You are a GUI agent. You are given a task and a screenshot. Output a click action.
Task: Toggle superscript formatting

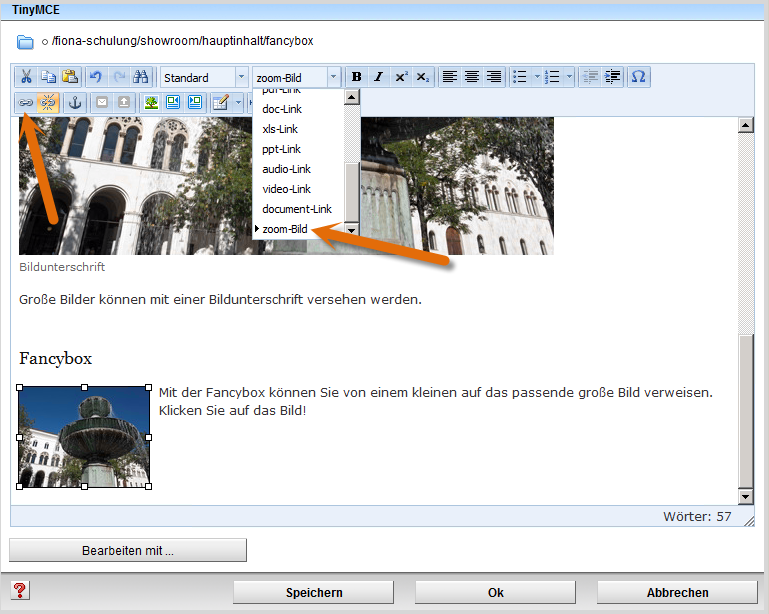pos(401,77)
